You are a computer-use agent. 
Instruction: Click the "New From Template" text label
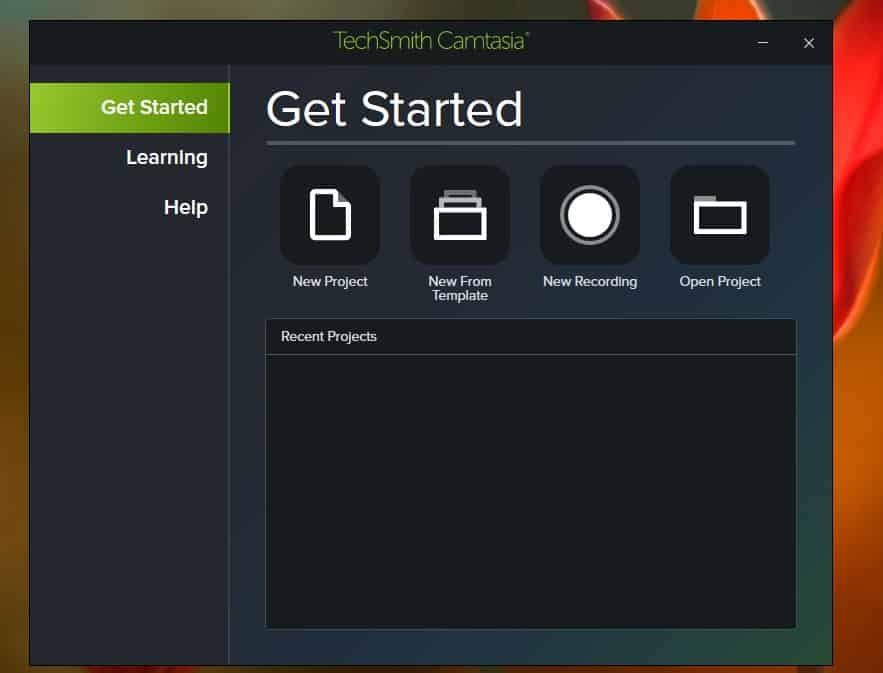(460, 288)
